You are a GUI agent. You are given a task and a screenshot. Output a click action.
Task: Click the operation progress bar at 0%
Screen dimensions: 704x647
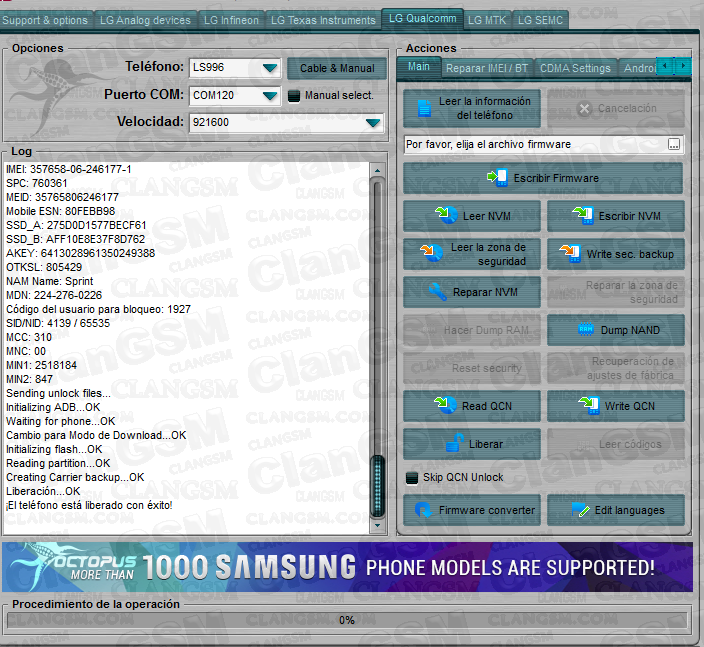(x=347, y=621)
